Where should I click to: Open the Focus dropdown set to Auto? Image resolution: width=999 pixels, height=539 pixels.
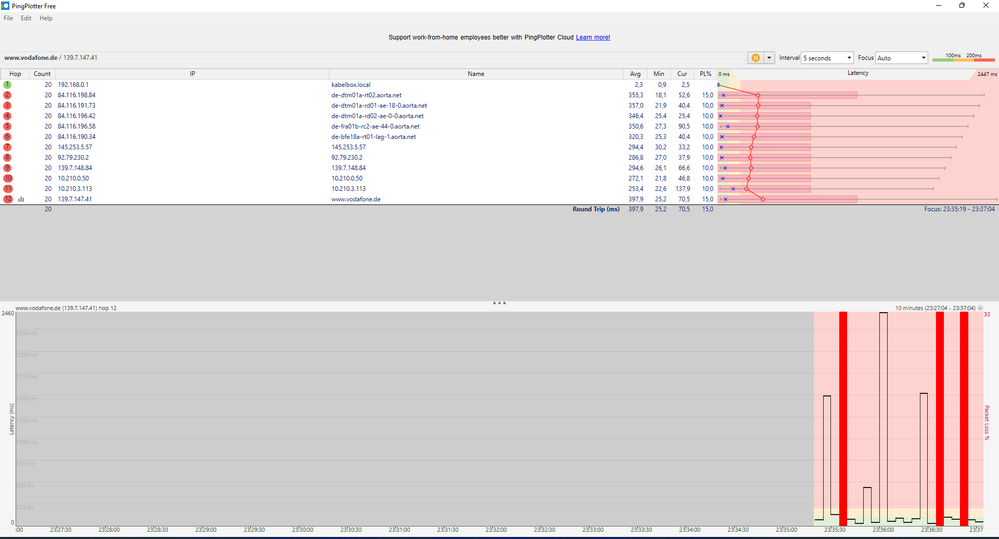pos(901,57)
